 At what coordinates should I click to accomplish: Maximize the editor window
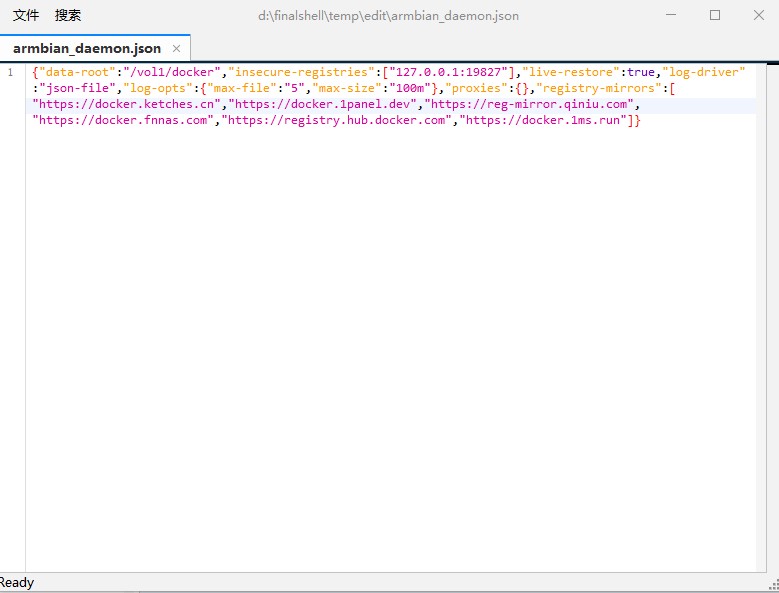pyautogui.click(x=714, y=15)
